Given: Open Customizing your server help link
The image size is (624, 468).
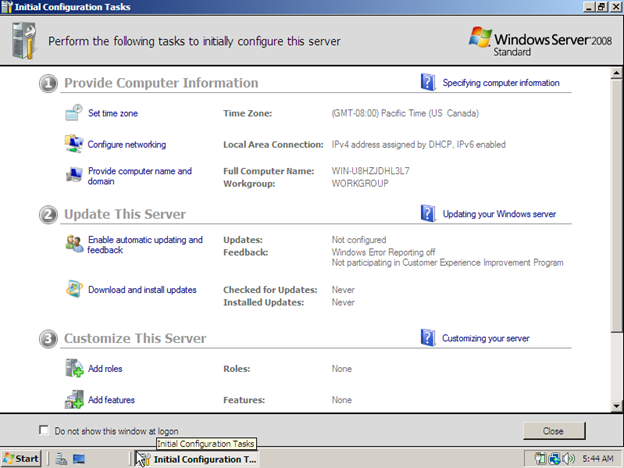Looking at the screenshot, I should tap(486, 338).
